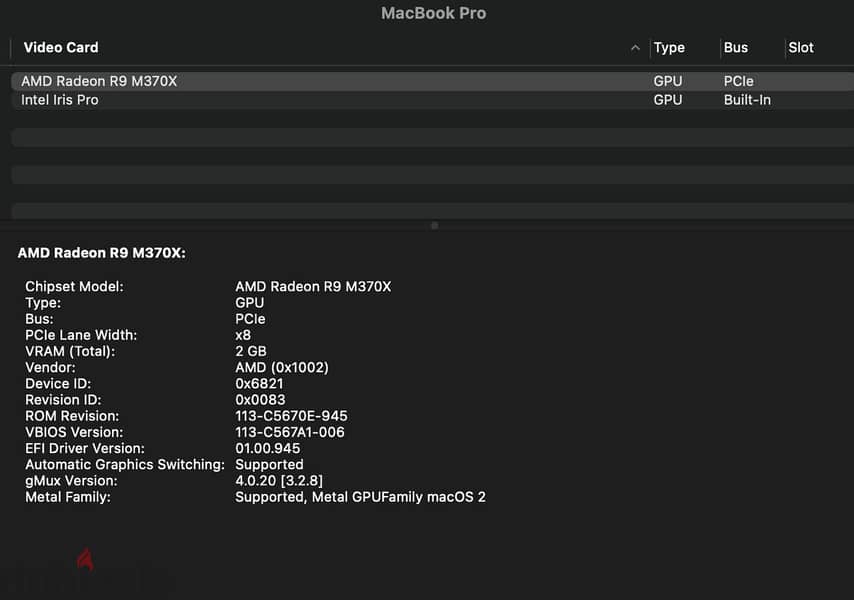Viewport: 854px width, 600px height.
Task: Sort by the Video Card column header
Action: 61,48
